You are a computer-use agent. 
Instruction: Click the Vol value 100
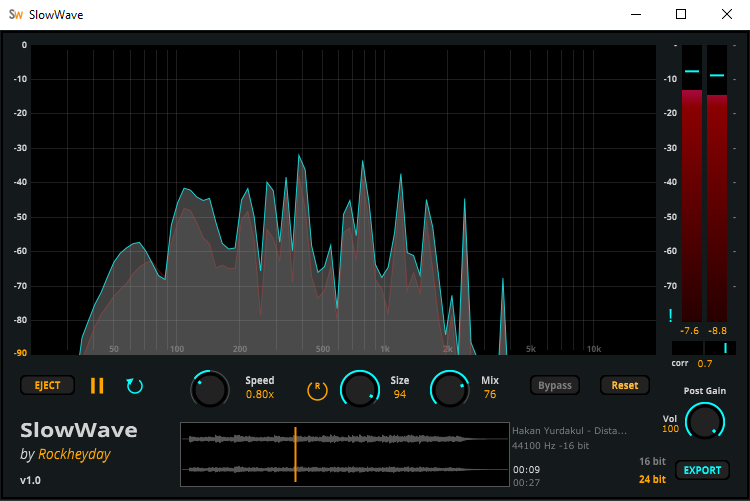click(x=670, y=429)
